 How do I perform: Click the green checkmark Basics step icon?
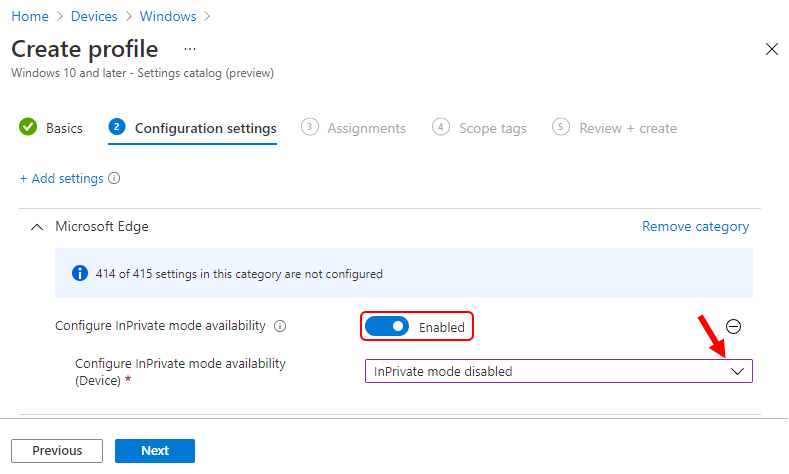click(x=28, y=127)
